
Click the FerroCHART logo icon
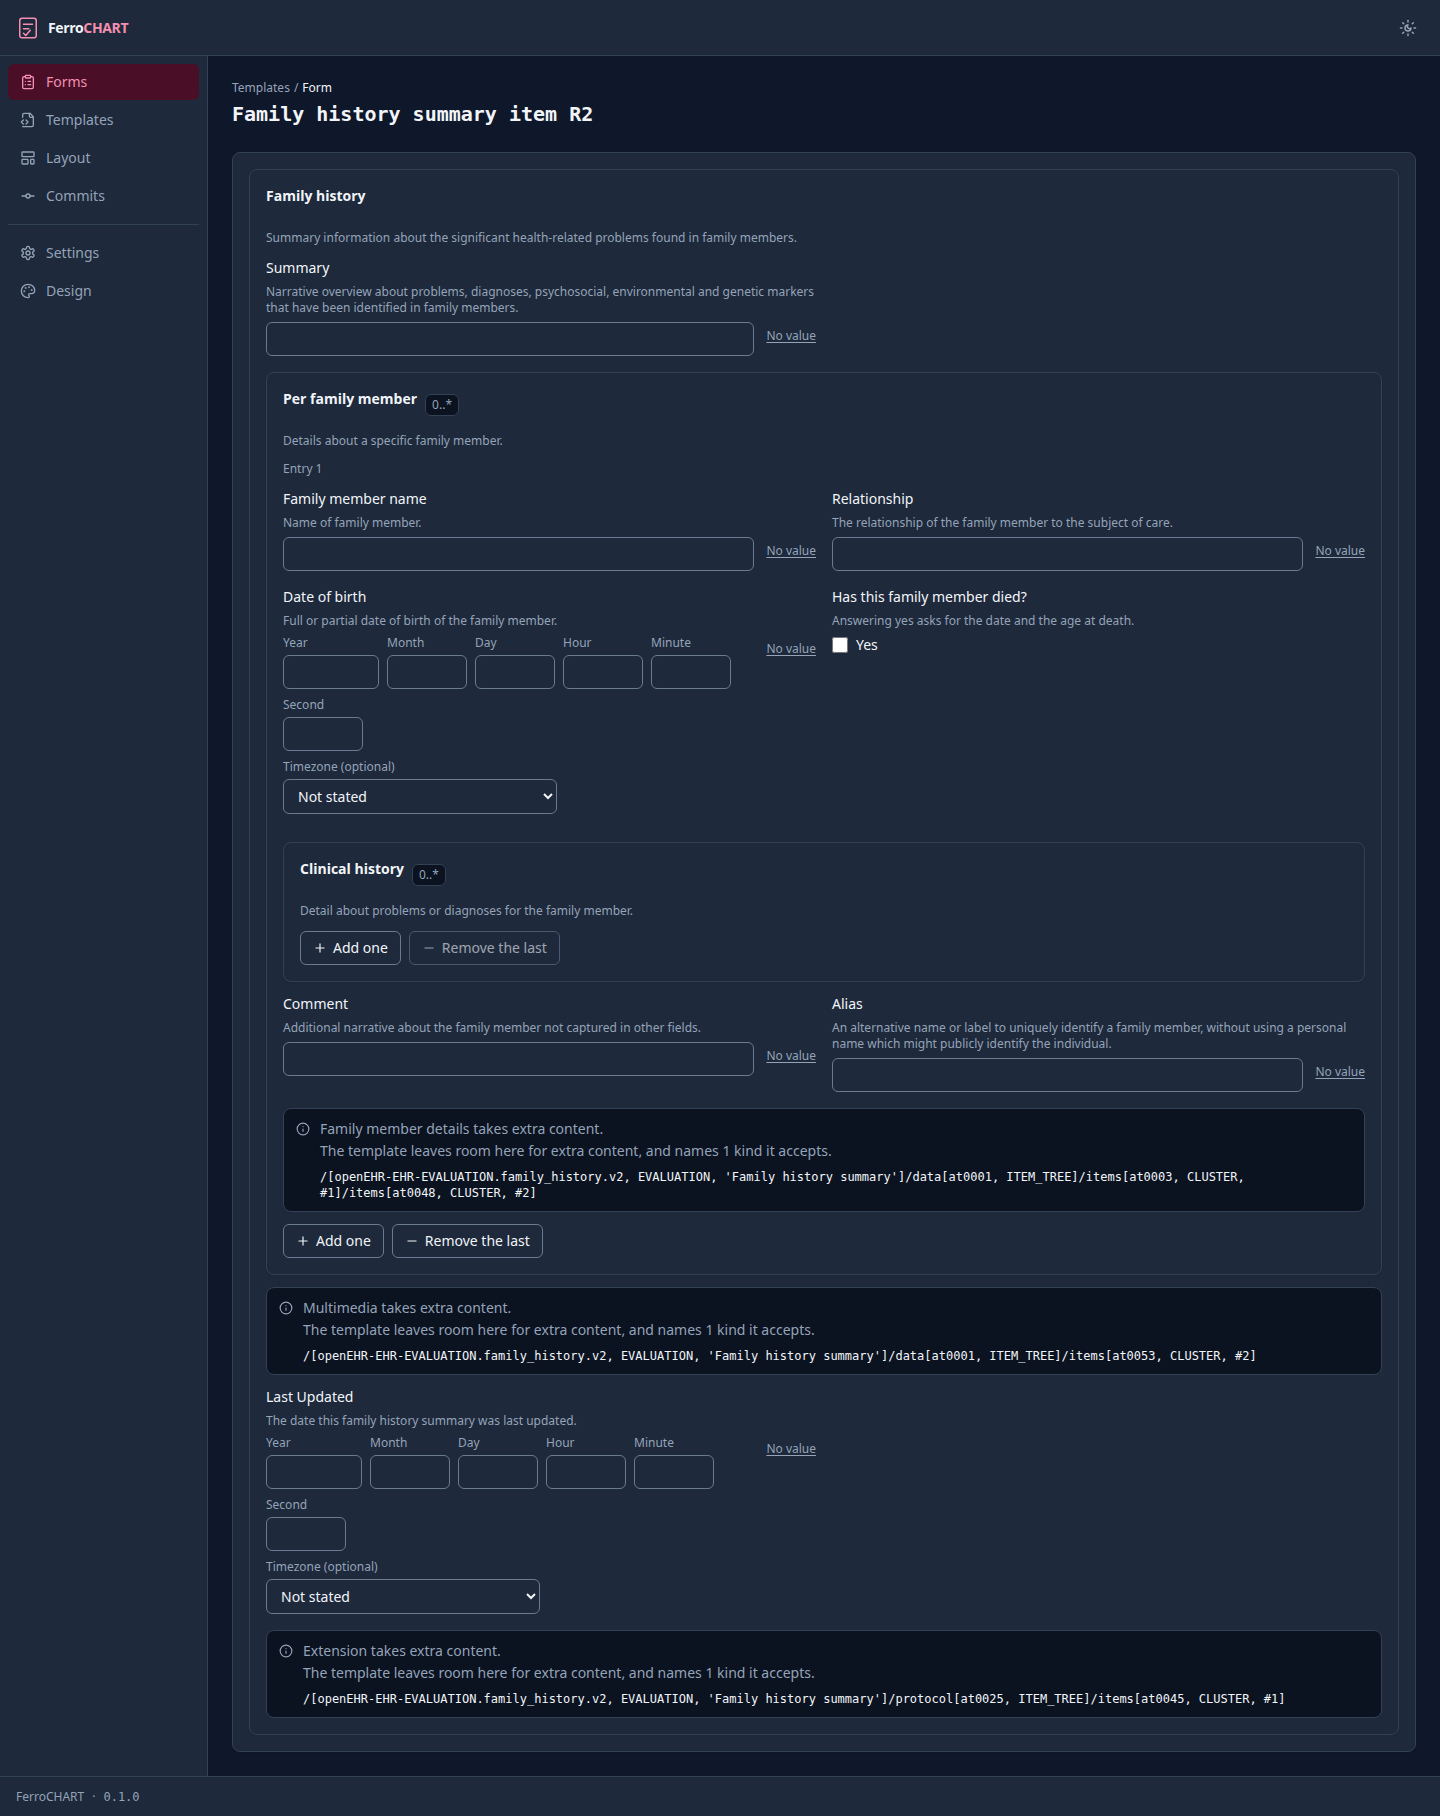pos(28,28)
